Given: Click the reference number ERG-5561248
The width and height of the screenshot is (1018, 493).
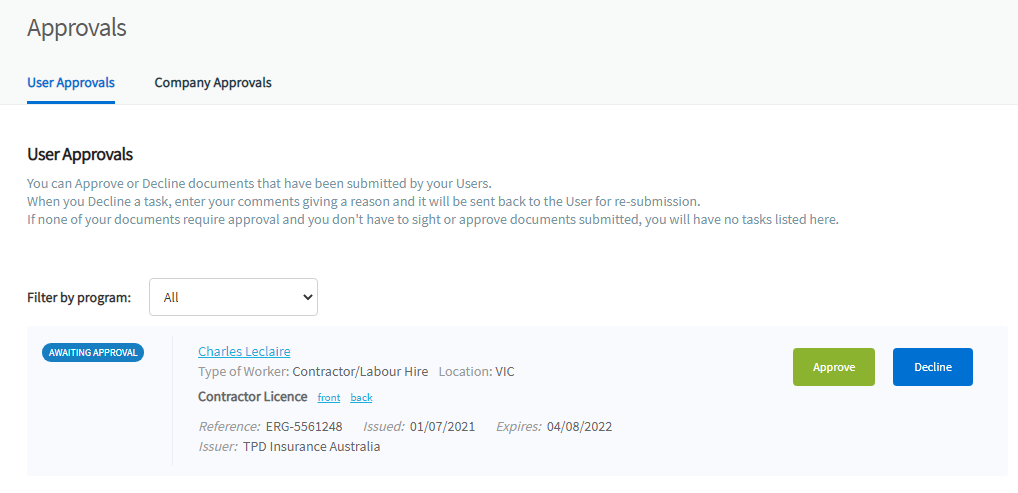Looking at the screenshot, I should 304,427.
